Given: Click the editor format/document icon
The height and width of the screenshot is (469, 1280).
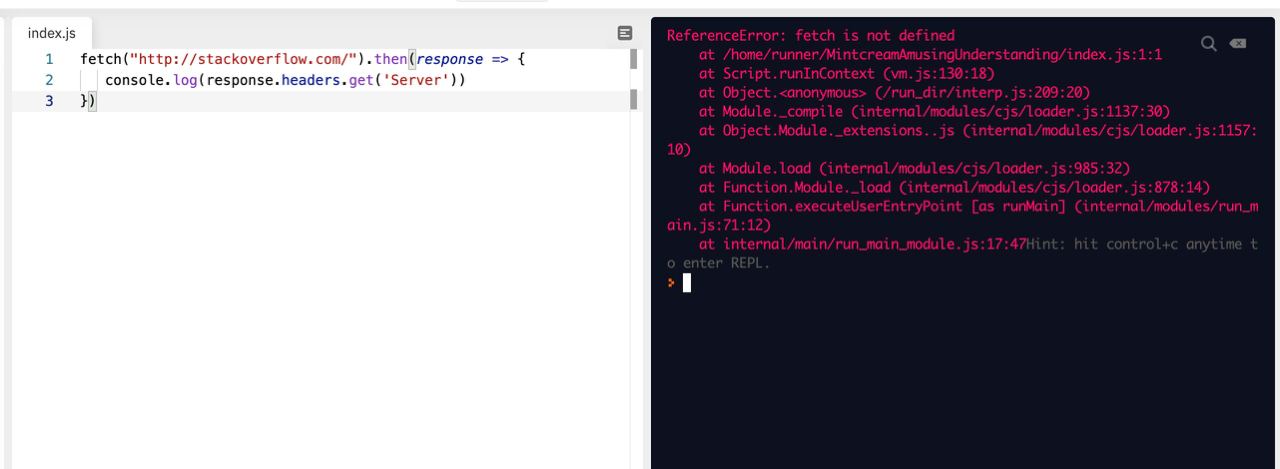Looking at the screenshot, I should pyautogui.click(x=625, y=33).
